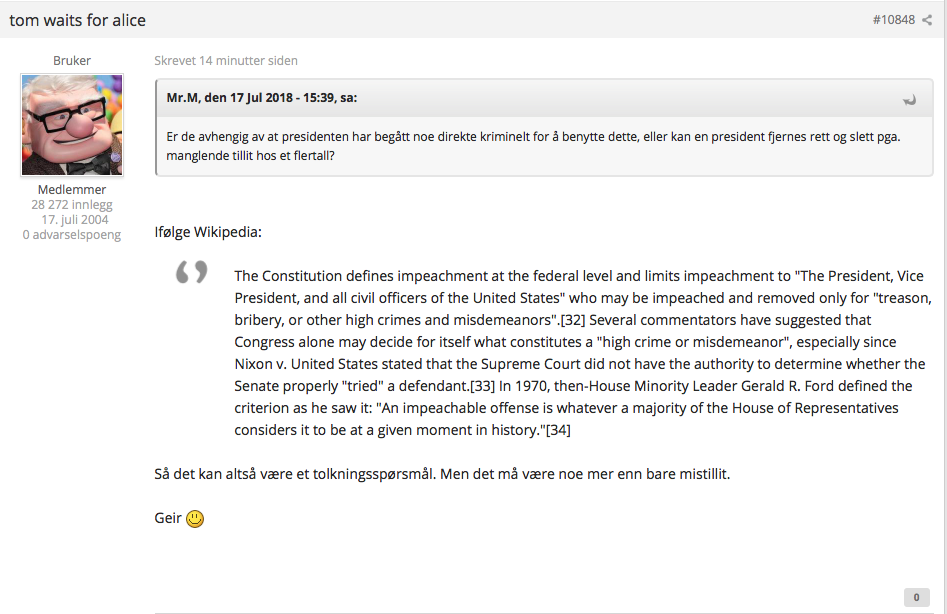Click the [33] citation reference

482,386
